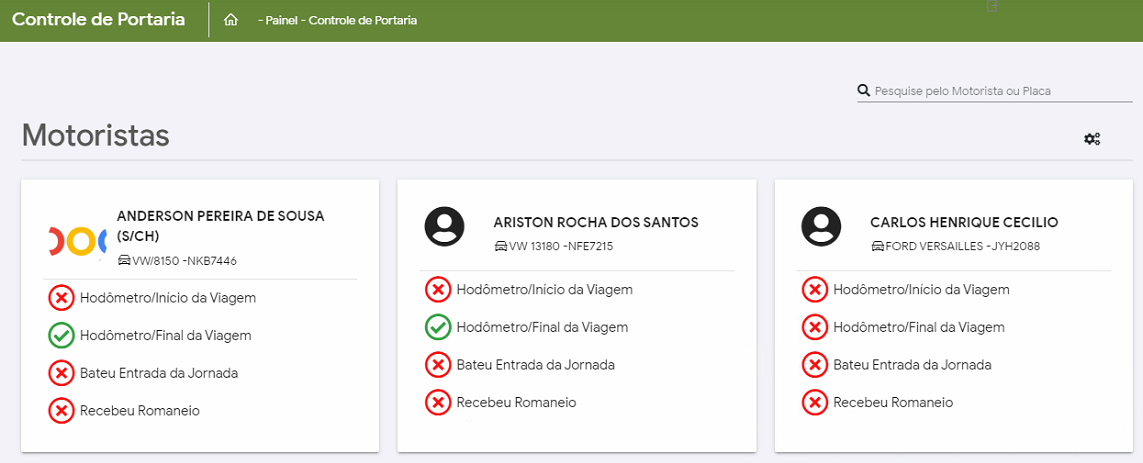Toggle Carlos's Hodômetro/Início da Viagem status

[x=815, y=290]
